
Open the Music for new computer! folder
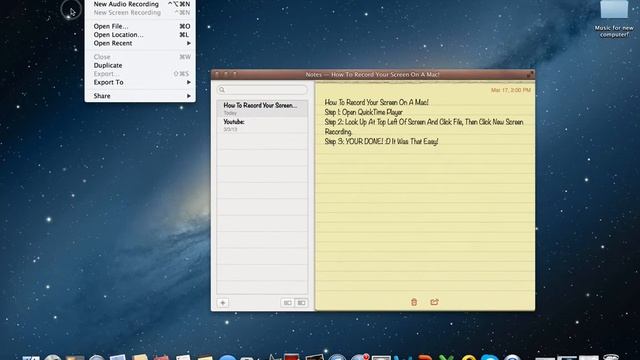[614, 19]
